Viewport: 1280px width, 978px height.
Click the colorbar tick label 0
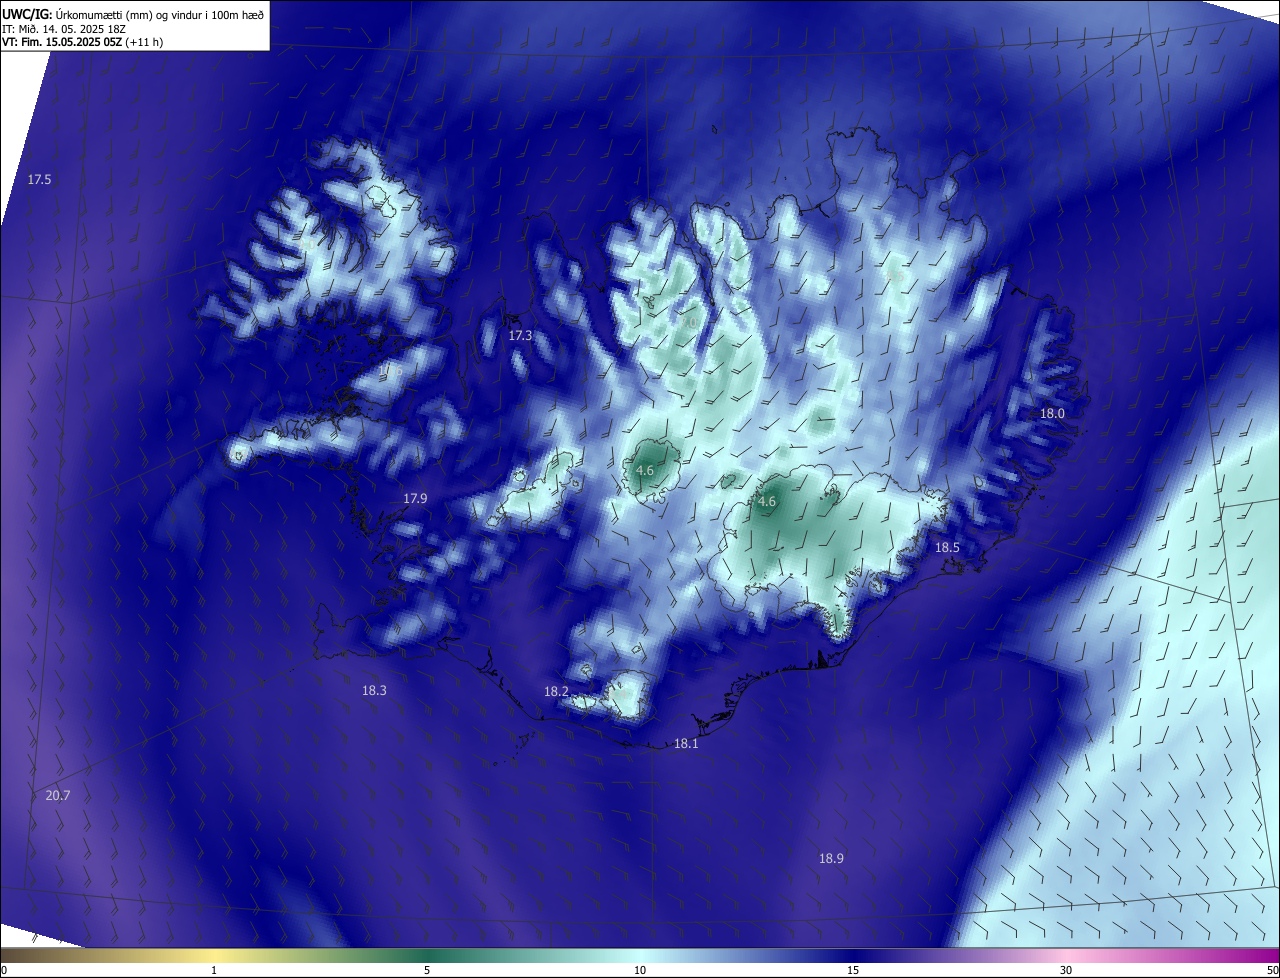pyautogui.click(x=4, y=970)
